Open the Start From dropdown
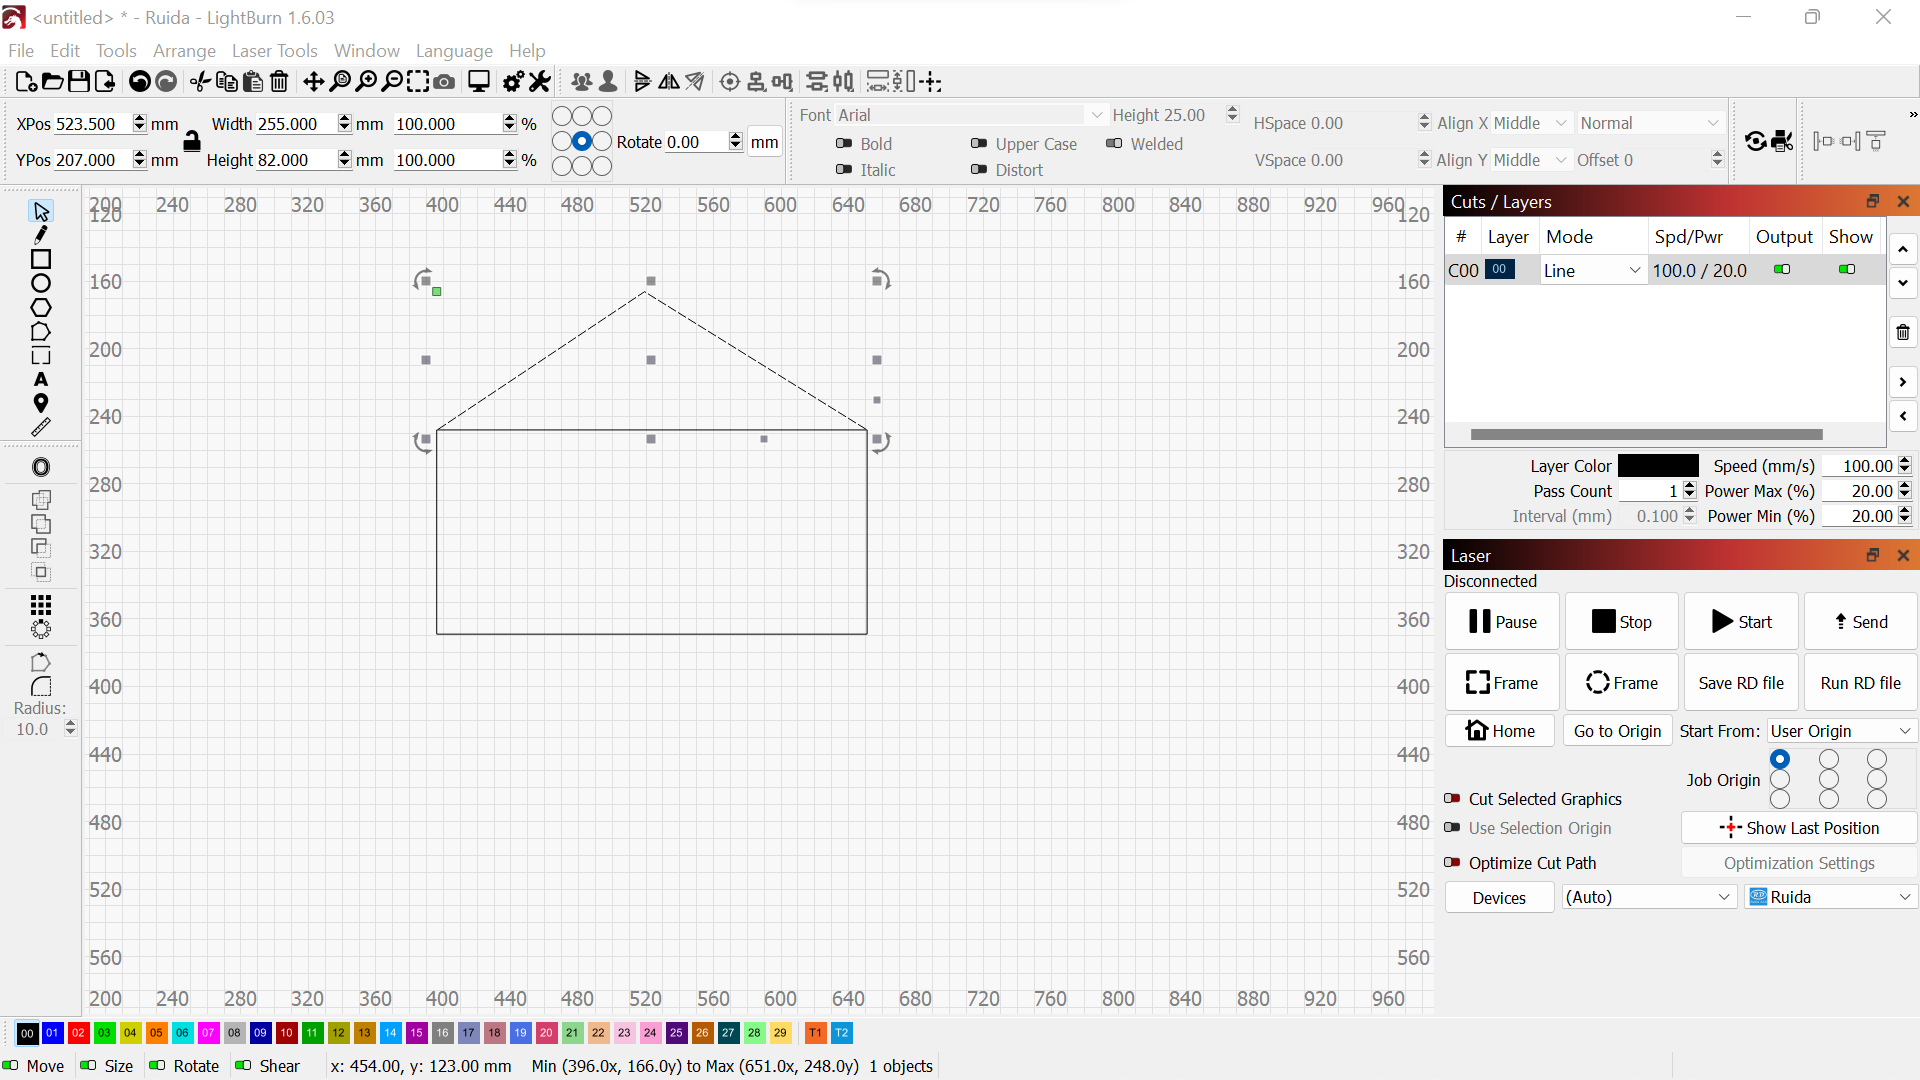Viewport: 1920px width, 1080px height. click(x=1840, y=731)
